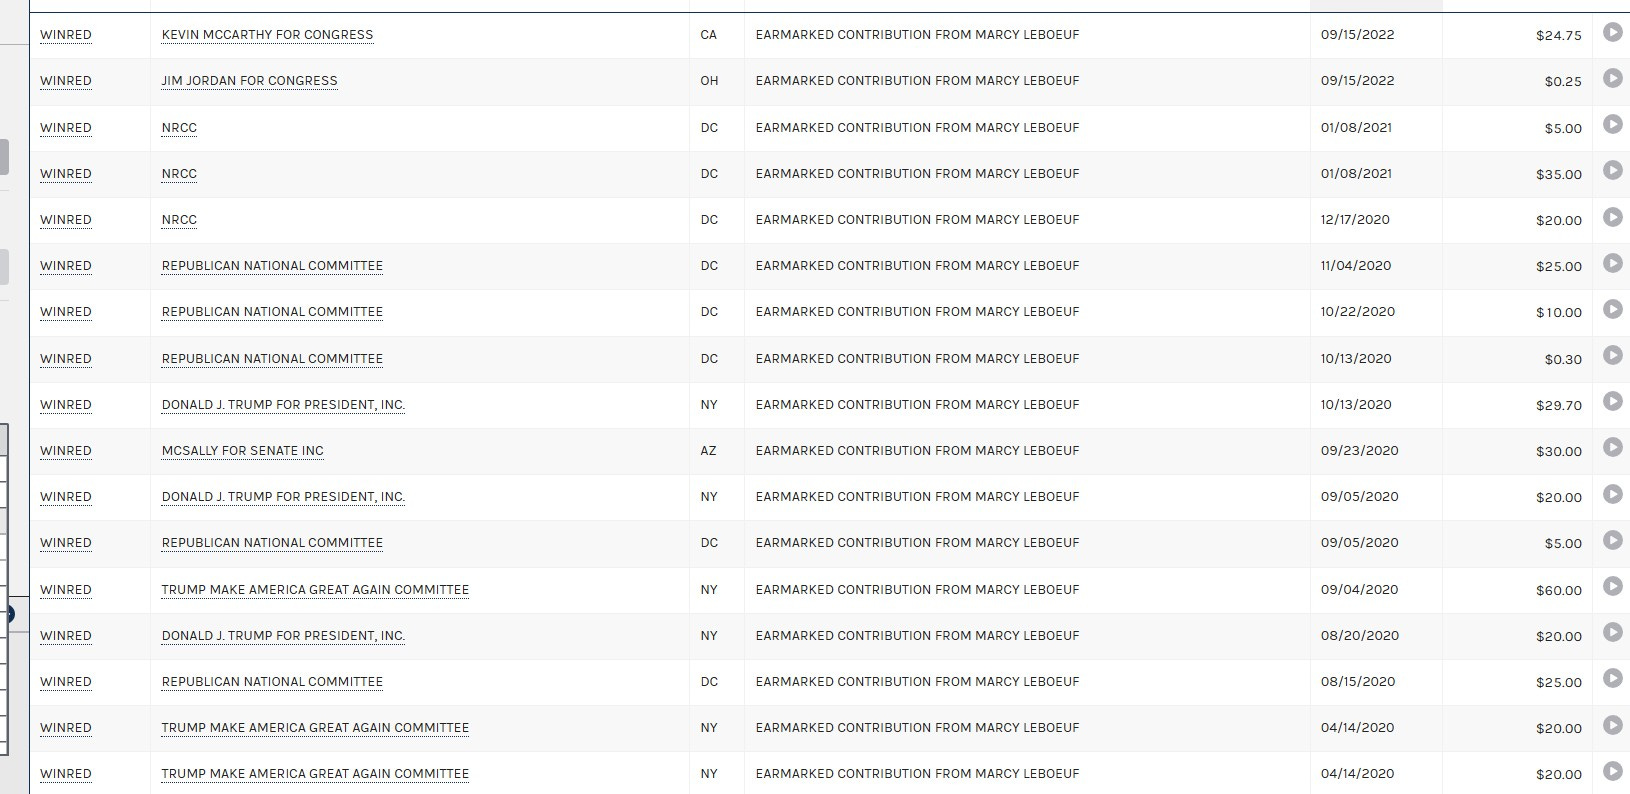Expand arrow icon for McSally for Senate row
The width and height of the screenshot is (1630, 794).
pos(1612,447)
